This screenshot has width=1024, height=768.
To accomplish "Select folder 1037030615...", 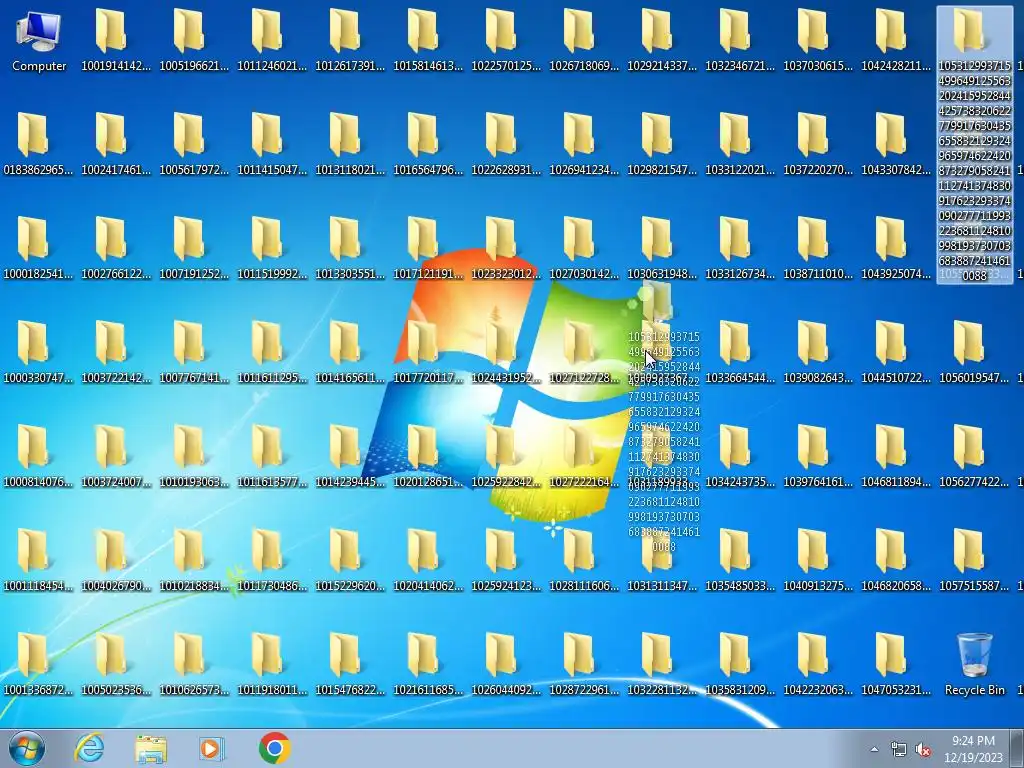I will click(818, 40).
